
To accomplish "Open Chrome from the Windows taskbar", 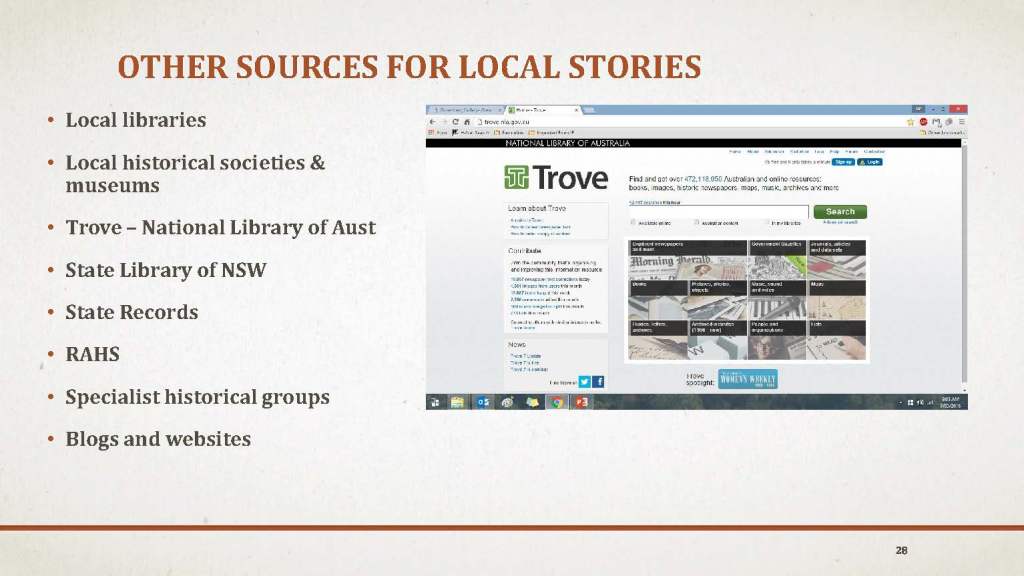I will 558,402.
